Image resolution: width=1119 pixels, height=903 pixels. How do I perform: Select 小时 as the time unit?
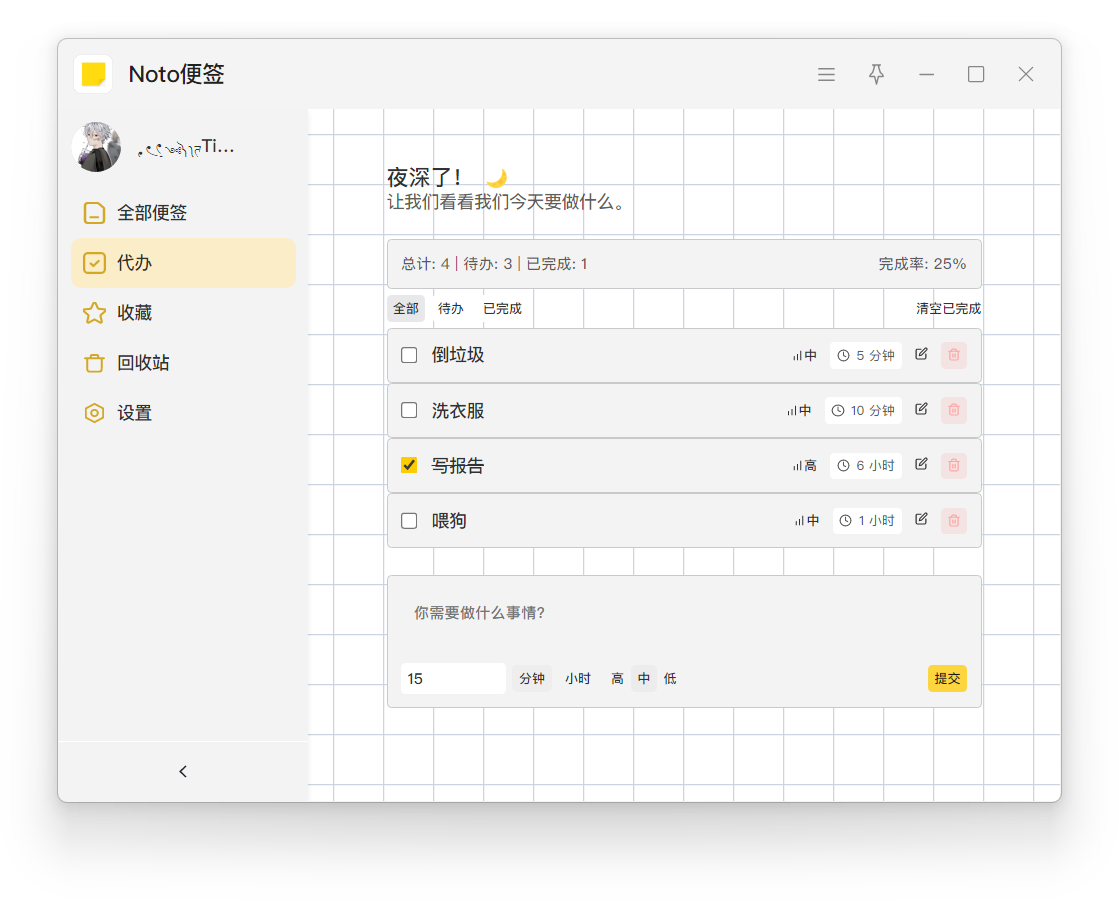578,679
